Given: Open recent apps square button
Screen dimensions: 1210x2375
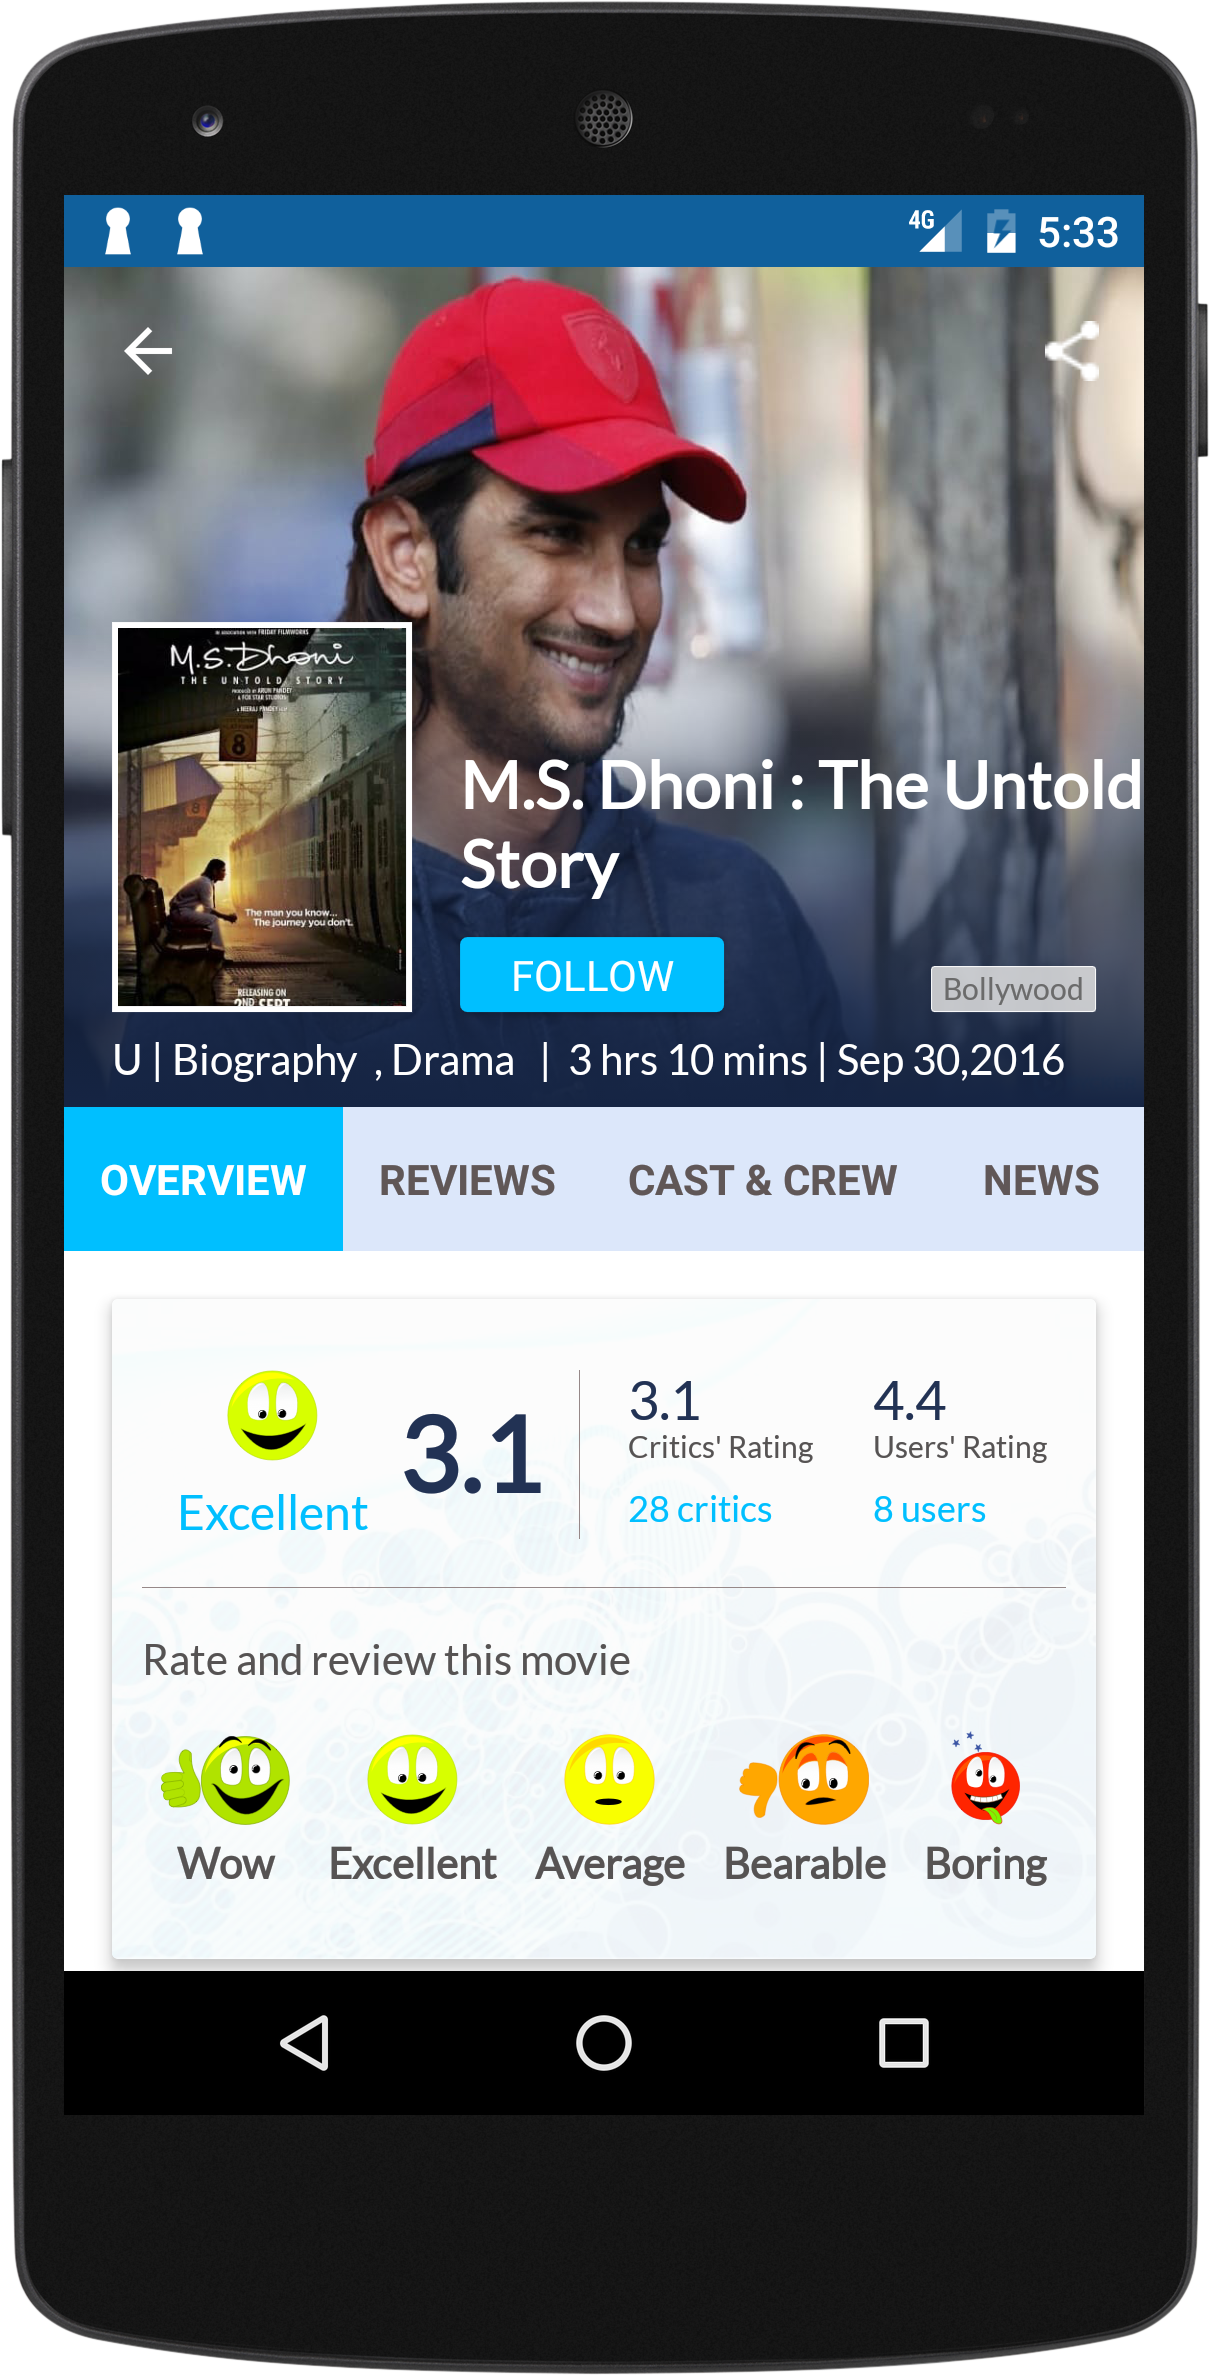Looking at the screenshot, I should 904,2042.
